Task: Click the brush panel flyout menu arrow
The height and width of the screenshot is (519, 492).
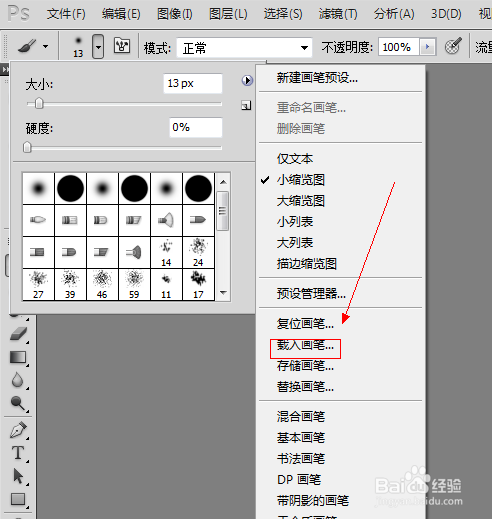Action: [x=247, y=80]
